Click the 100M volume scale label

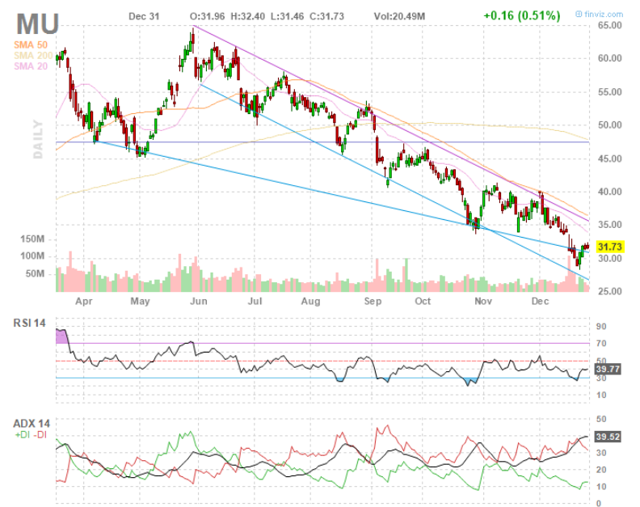coord(32,256)
